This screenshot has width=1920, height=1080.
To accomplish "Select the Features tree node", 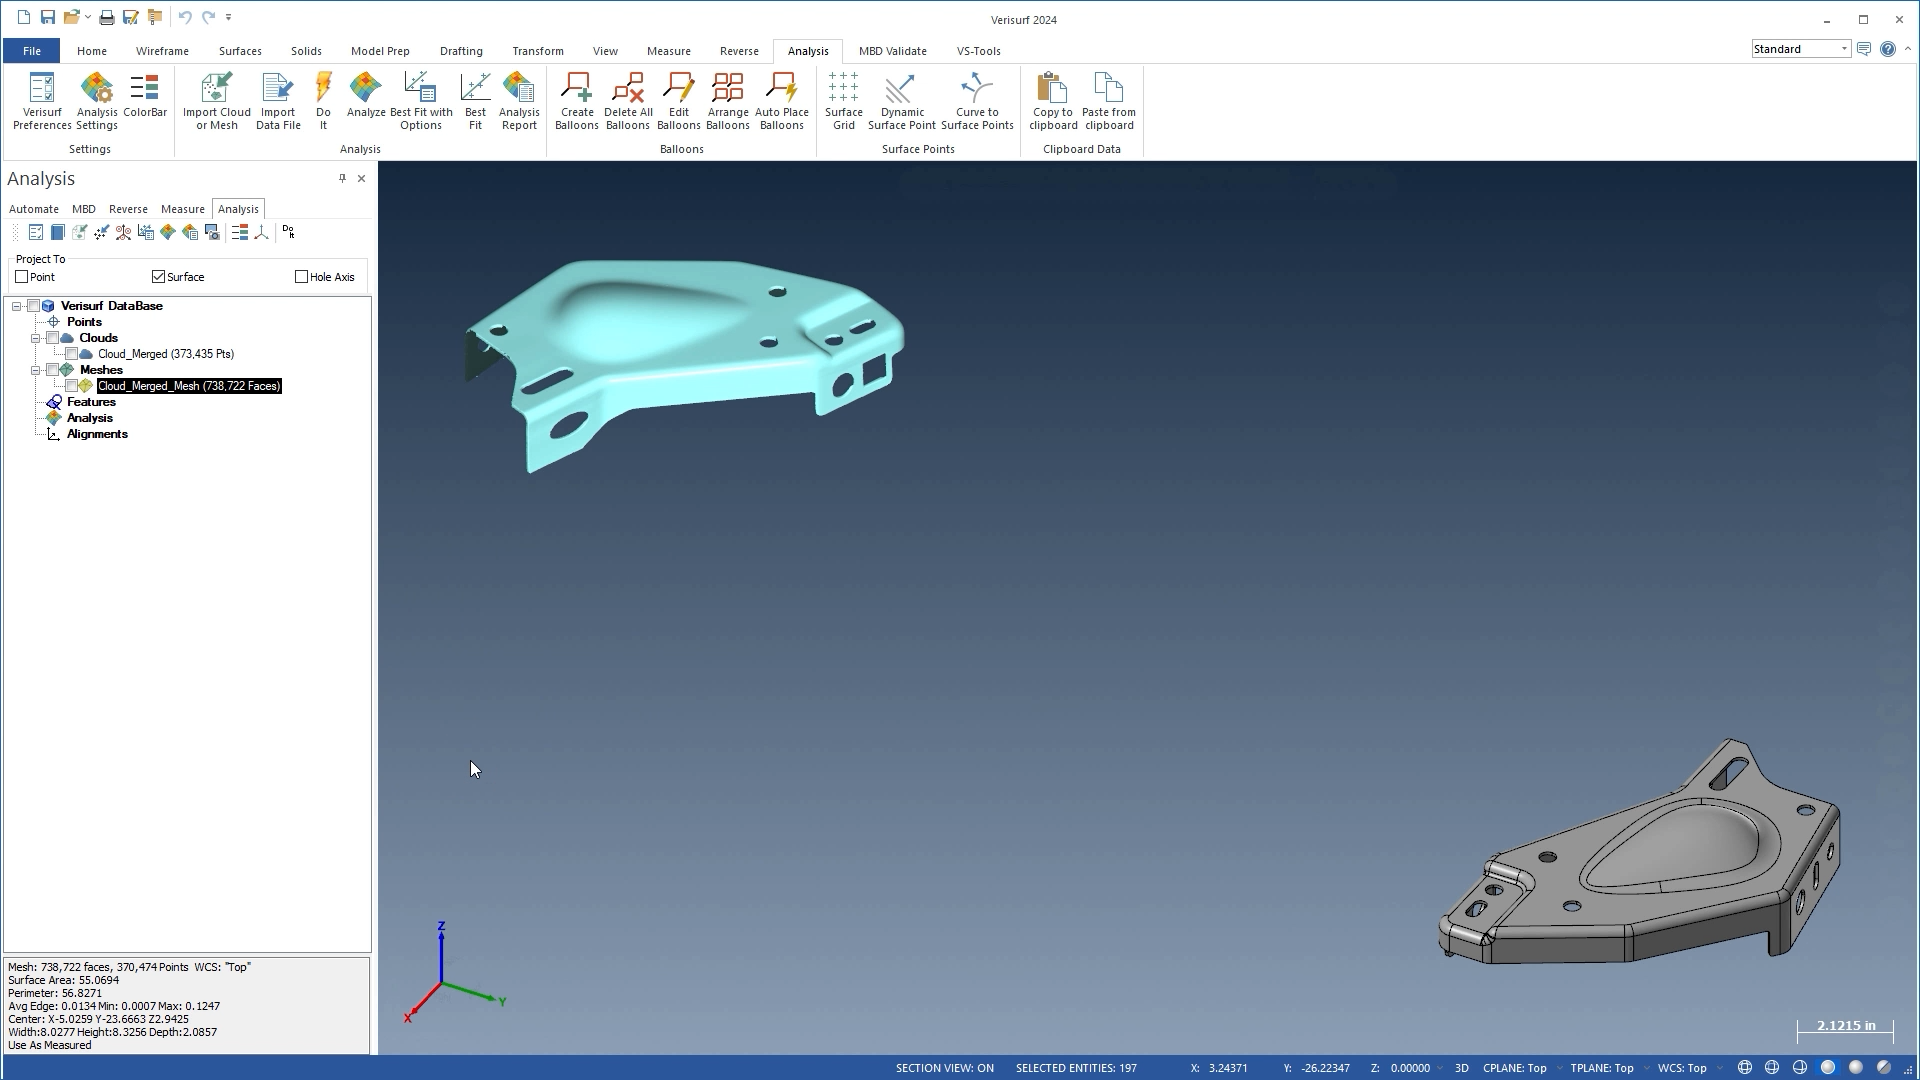I will [91, 402].
